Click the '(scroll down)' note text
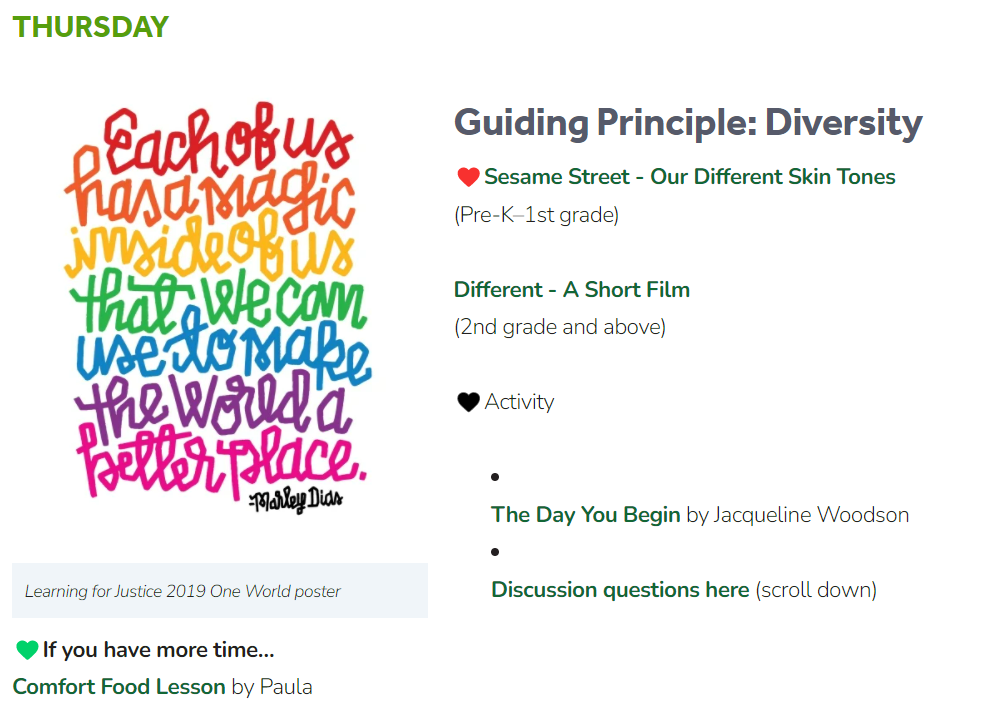The height and width of the screenshot is (712, 1002). coord(816,589)
